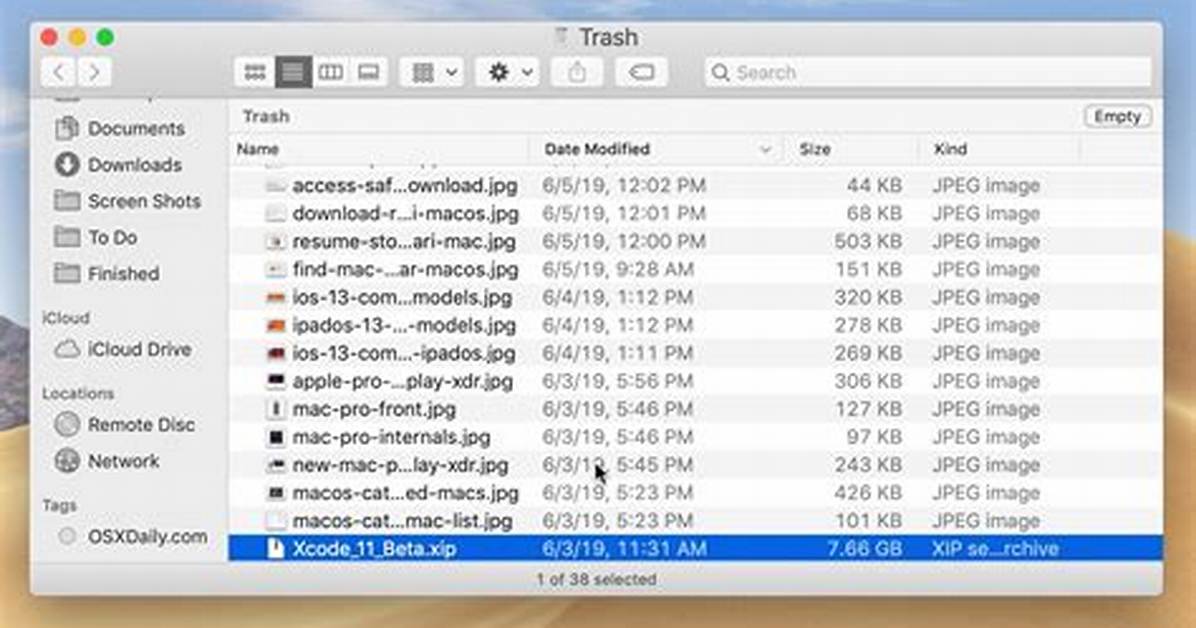Click the Xcode_11_Beta.xip file icon
Image resolution: width=1196 pixels, height=628 pixels.
[275, 549]
